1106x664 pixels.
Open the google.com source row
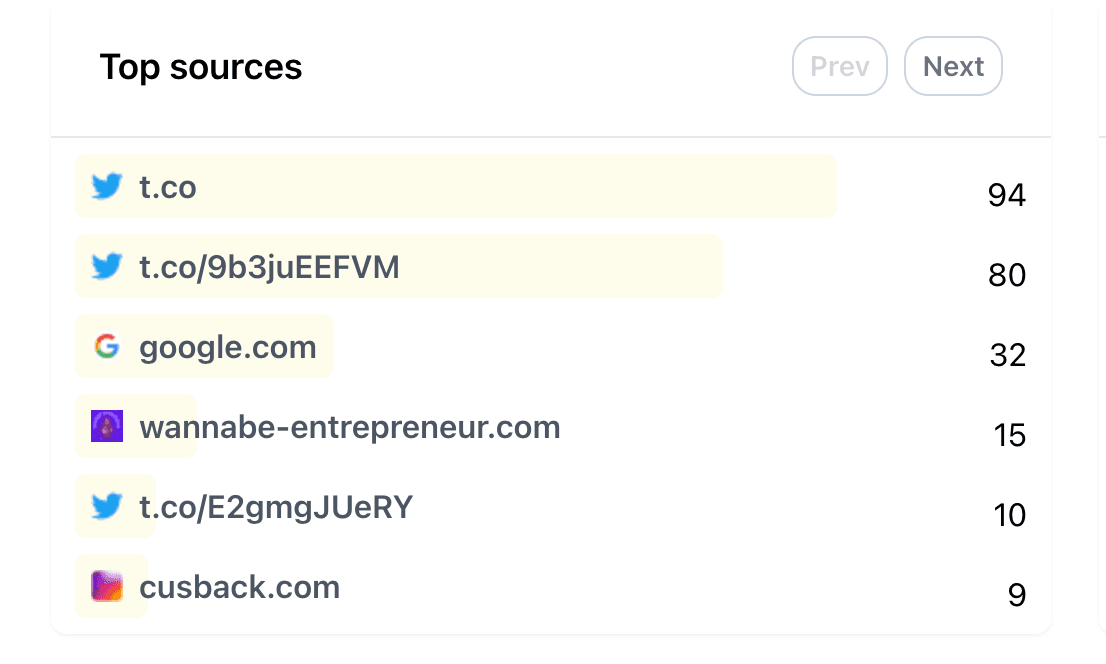point(228,347)
